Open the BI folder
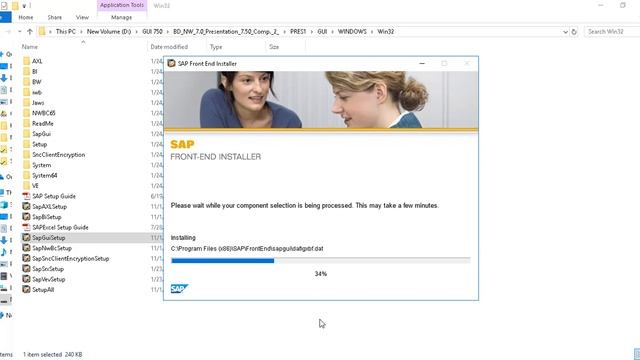The width and height of the screenshot is (640, 360). coord(34,71)
